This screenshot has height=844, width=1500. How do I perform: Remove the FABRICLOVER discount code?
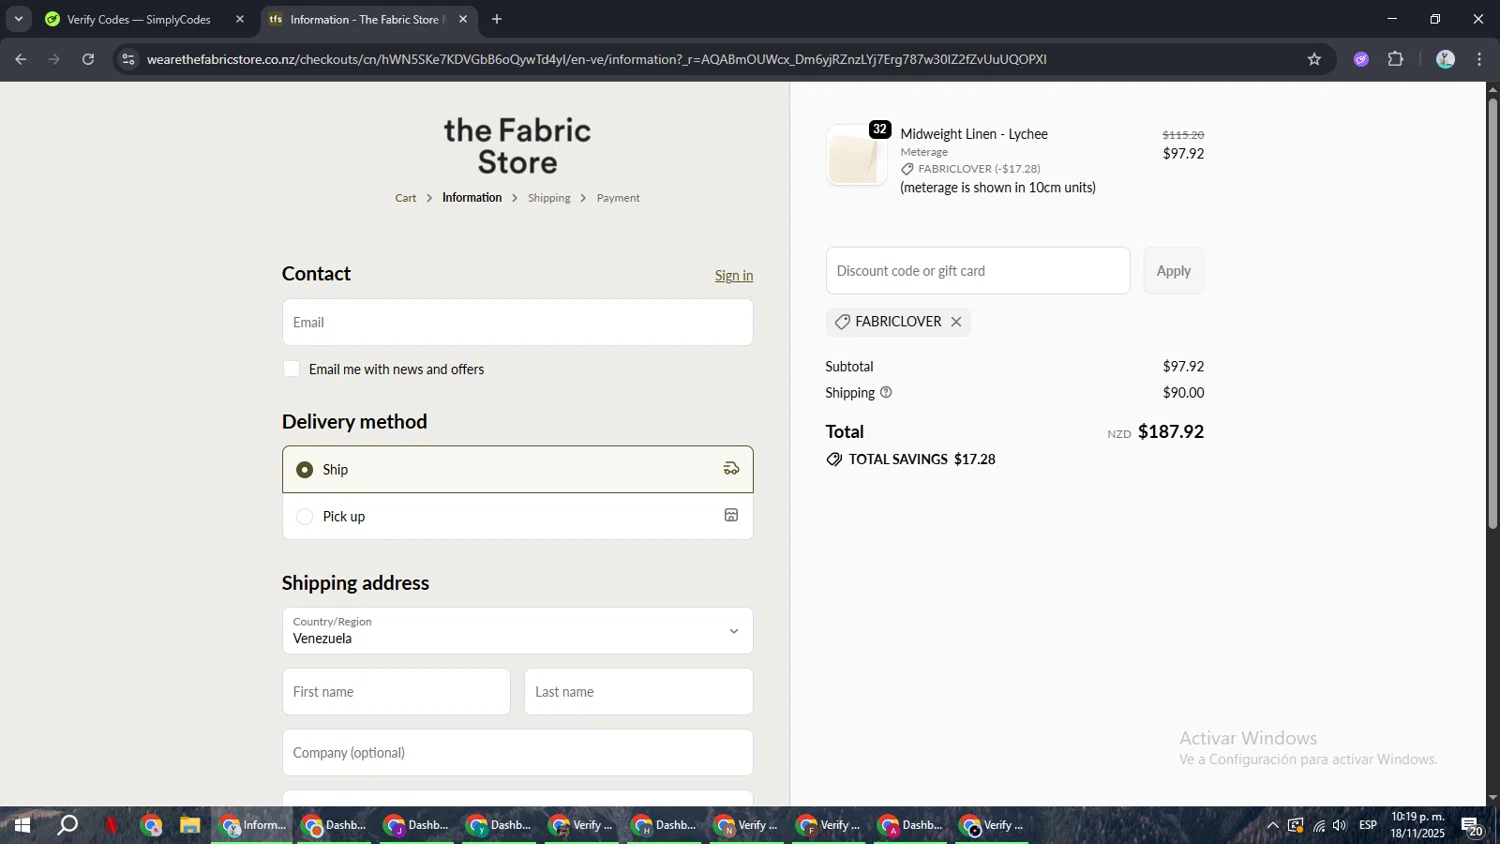pos(956,322)
